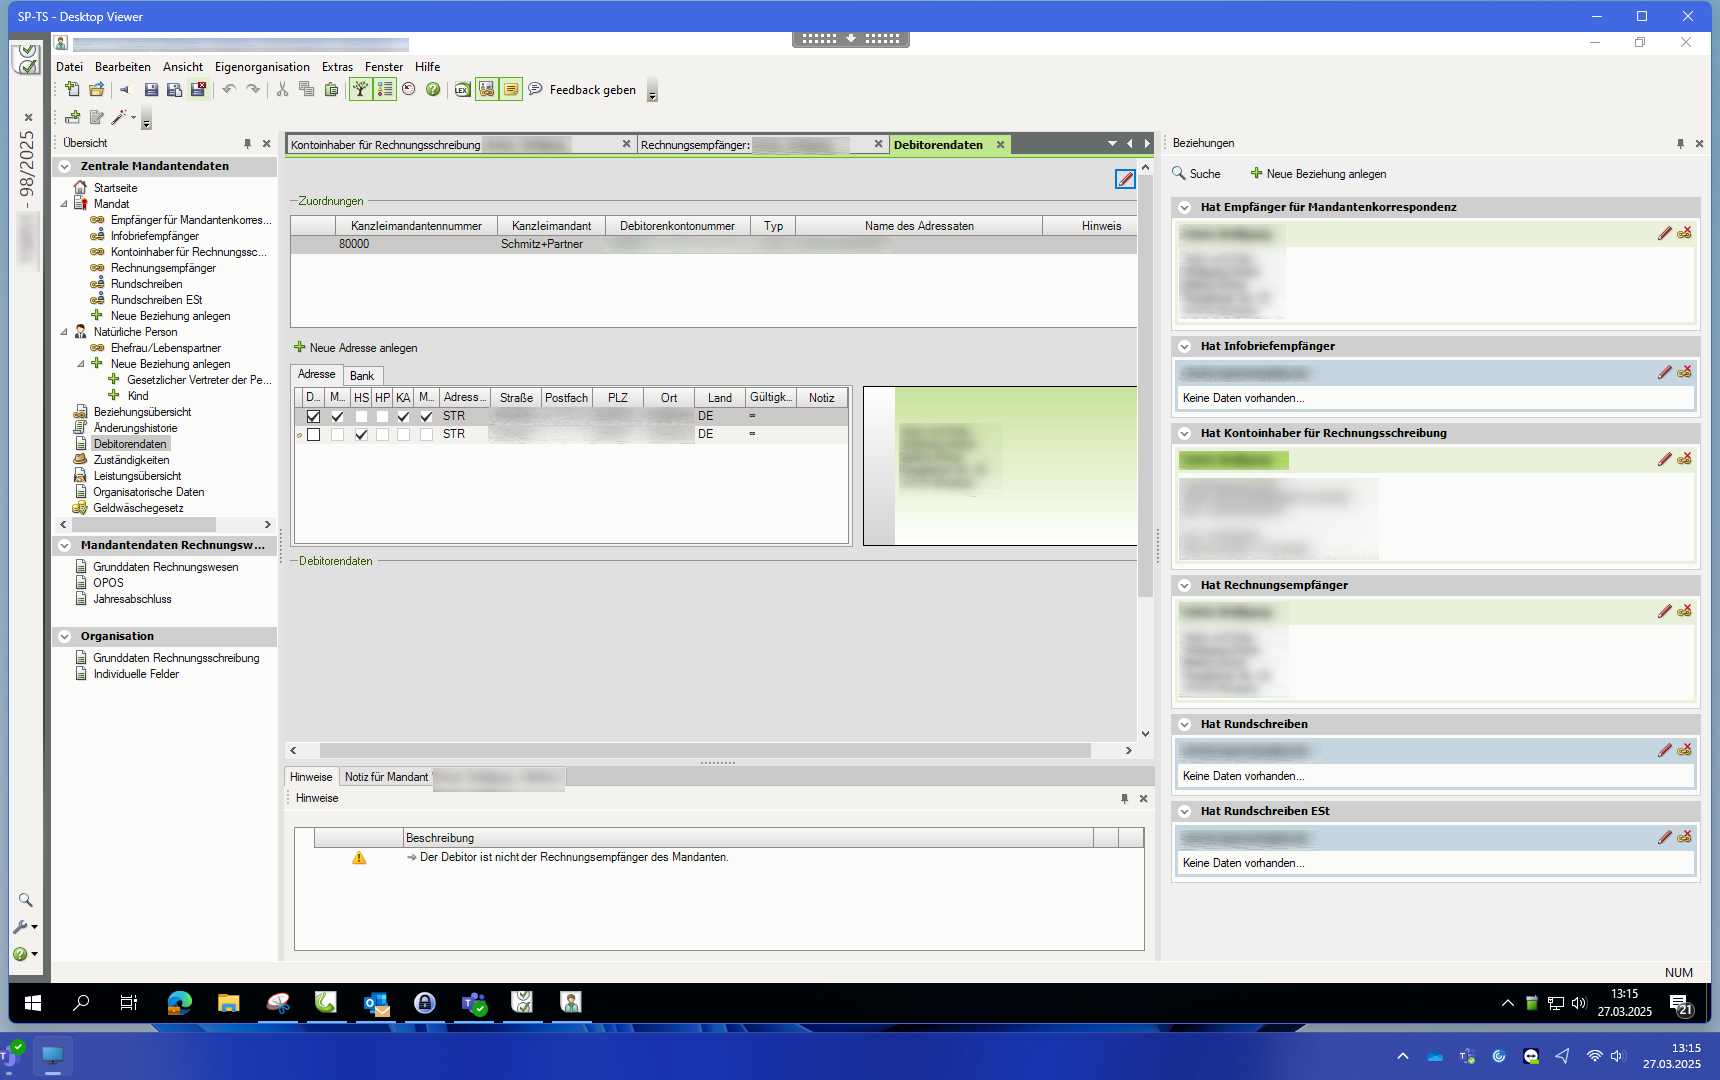This screenshot has height=1080, width=1720.
Task: Collapse the Mandat tree node
Action: point(64,204)
